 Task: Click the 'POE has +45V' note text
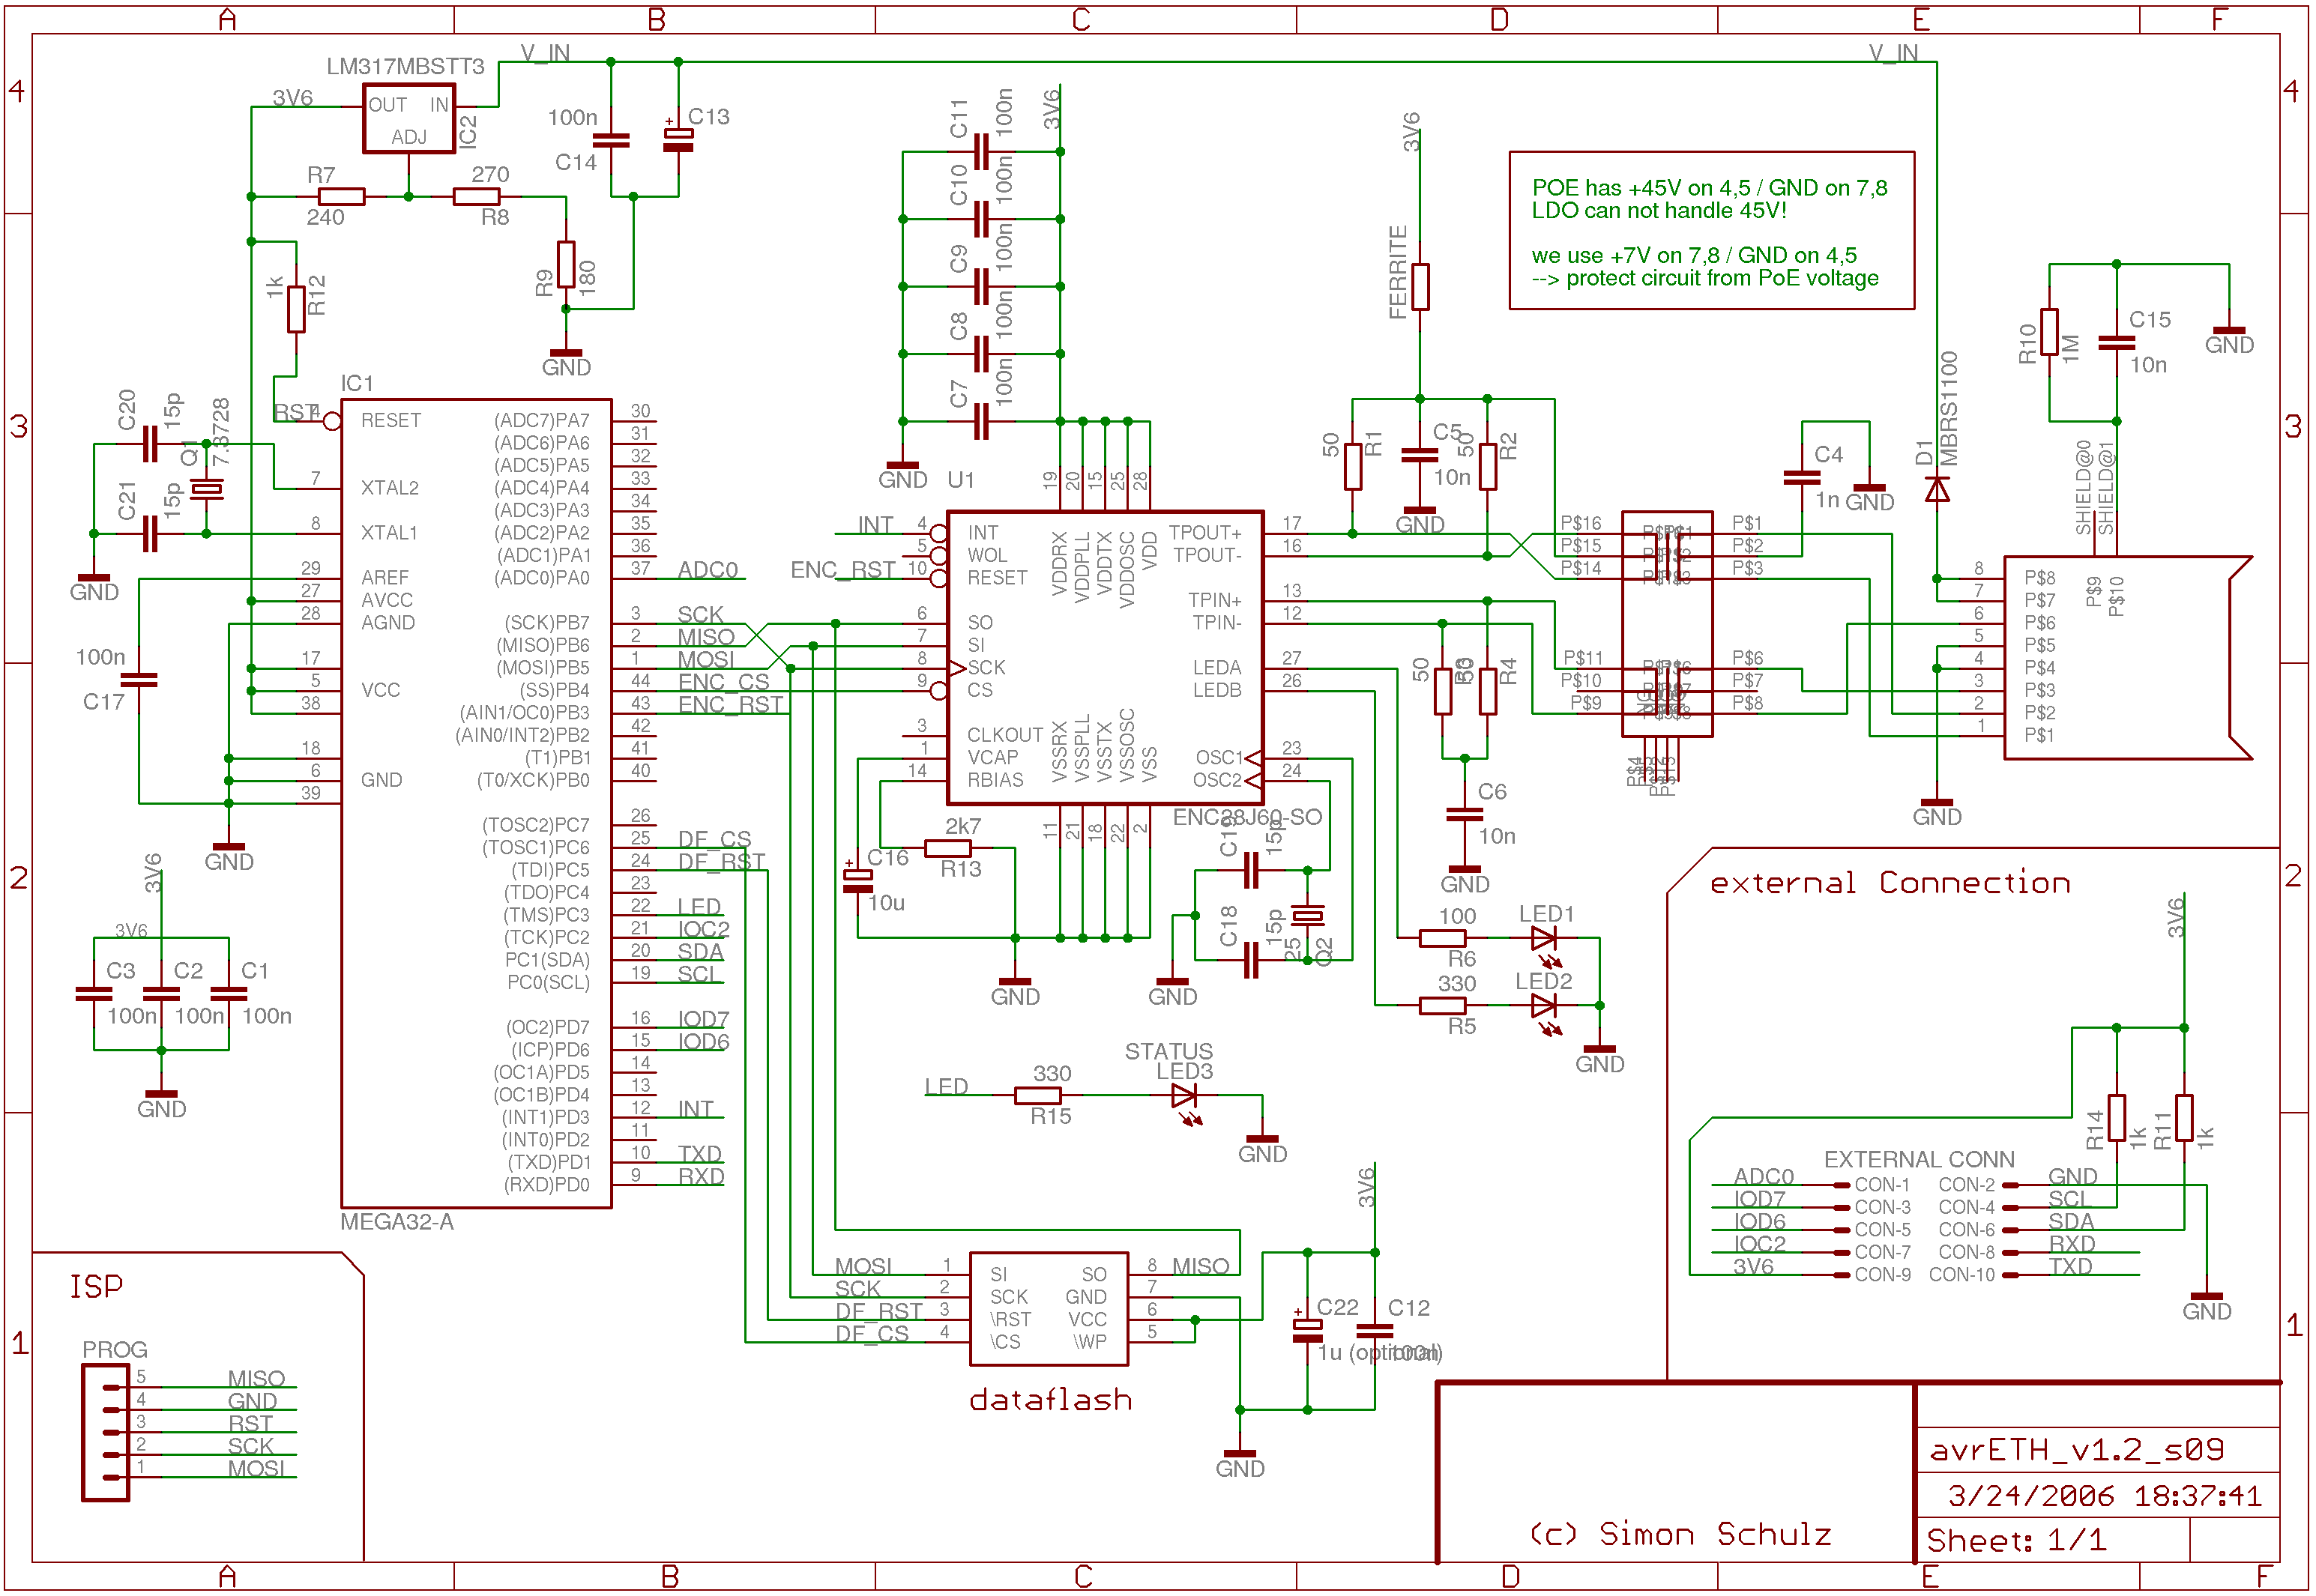1710,188
